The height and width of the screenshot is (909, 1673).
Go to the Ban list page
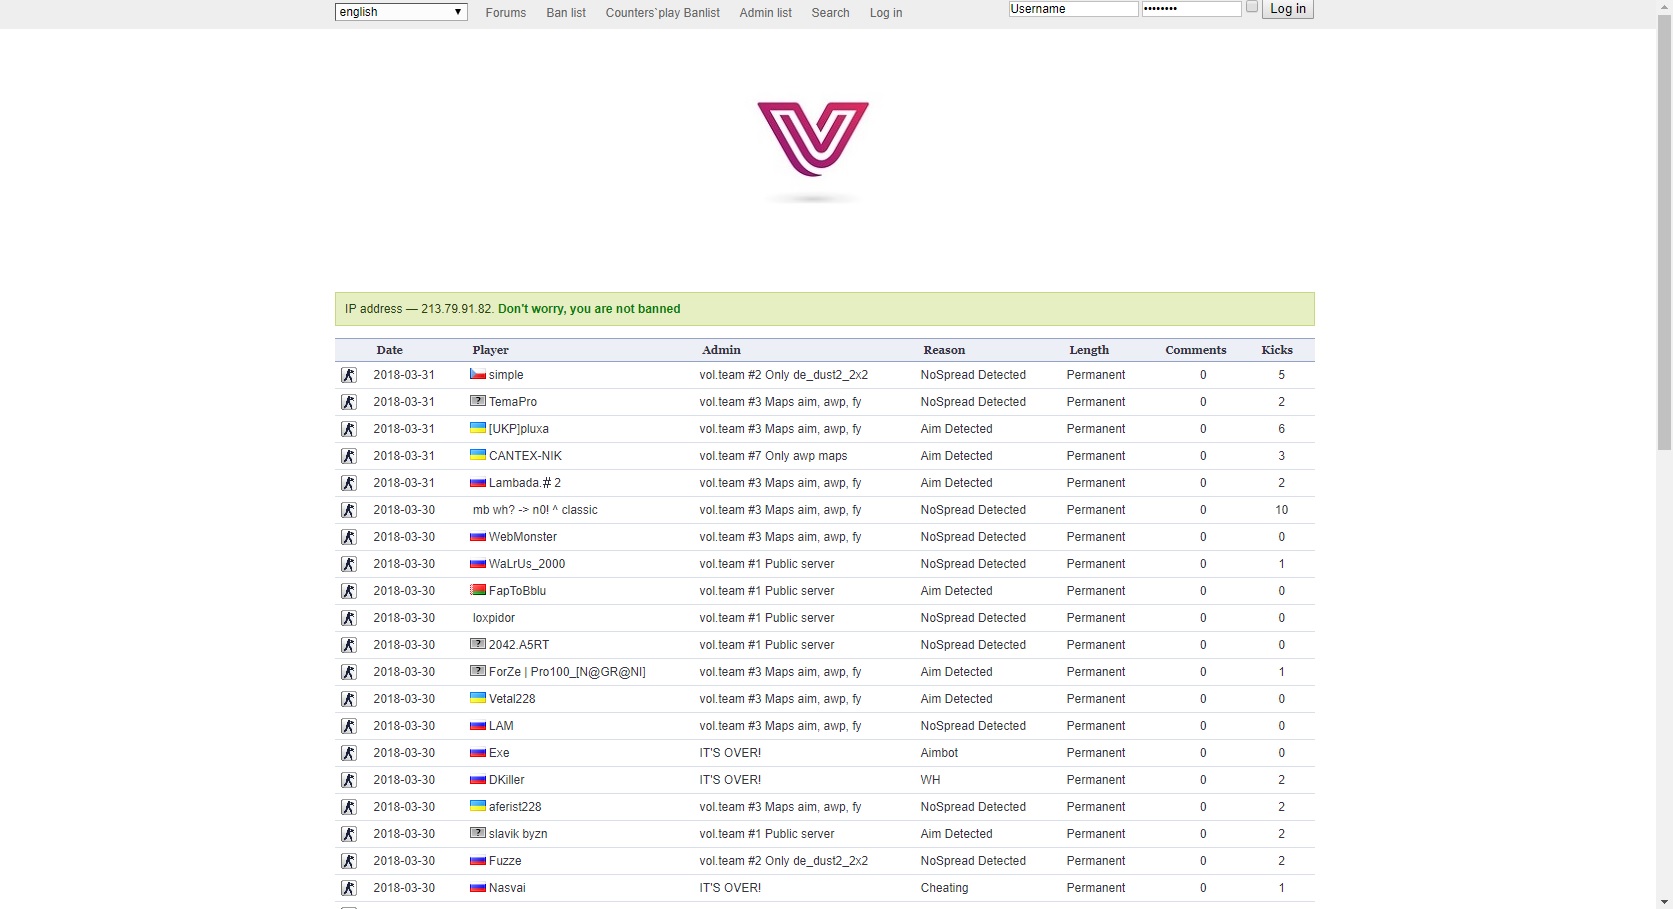coord(566,13)
